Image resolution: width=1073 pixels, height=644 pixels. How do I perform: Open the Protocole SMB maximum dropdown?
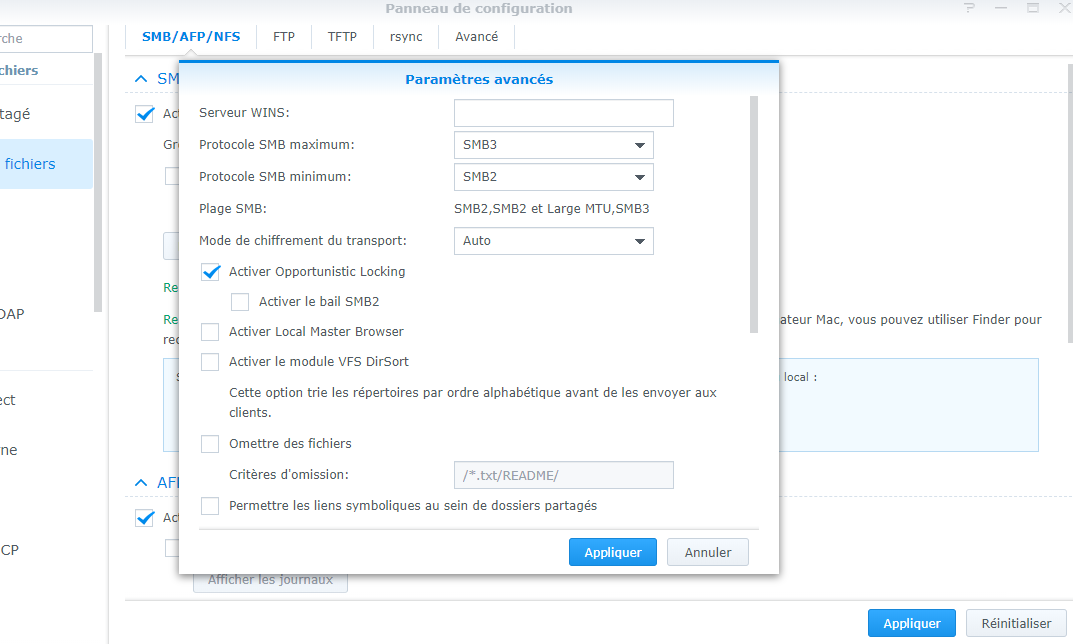tap(554, 145)
